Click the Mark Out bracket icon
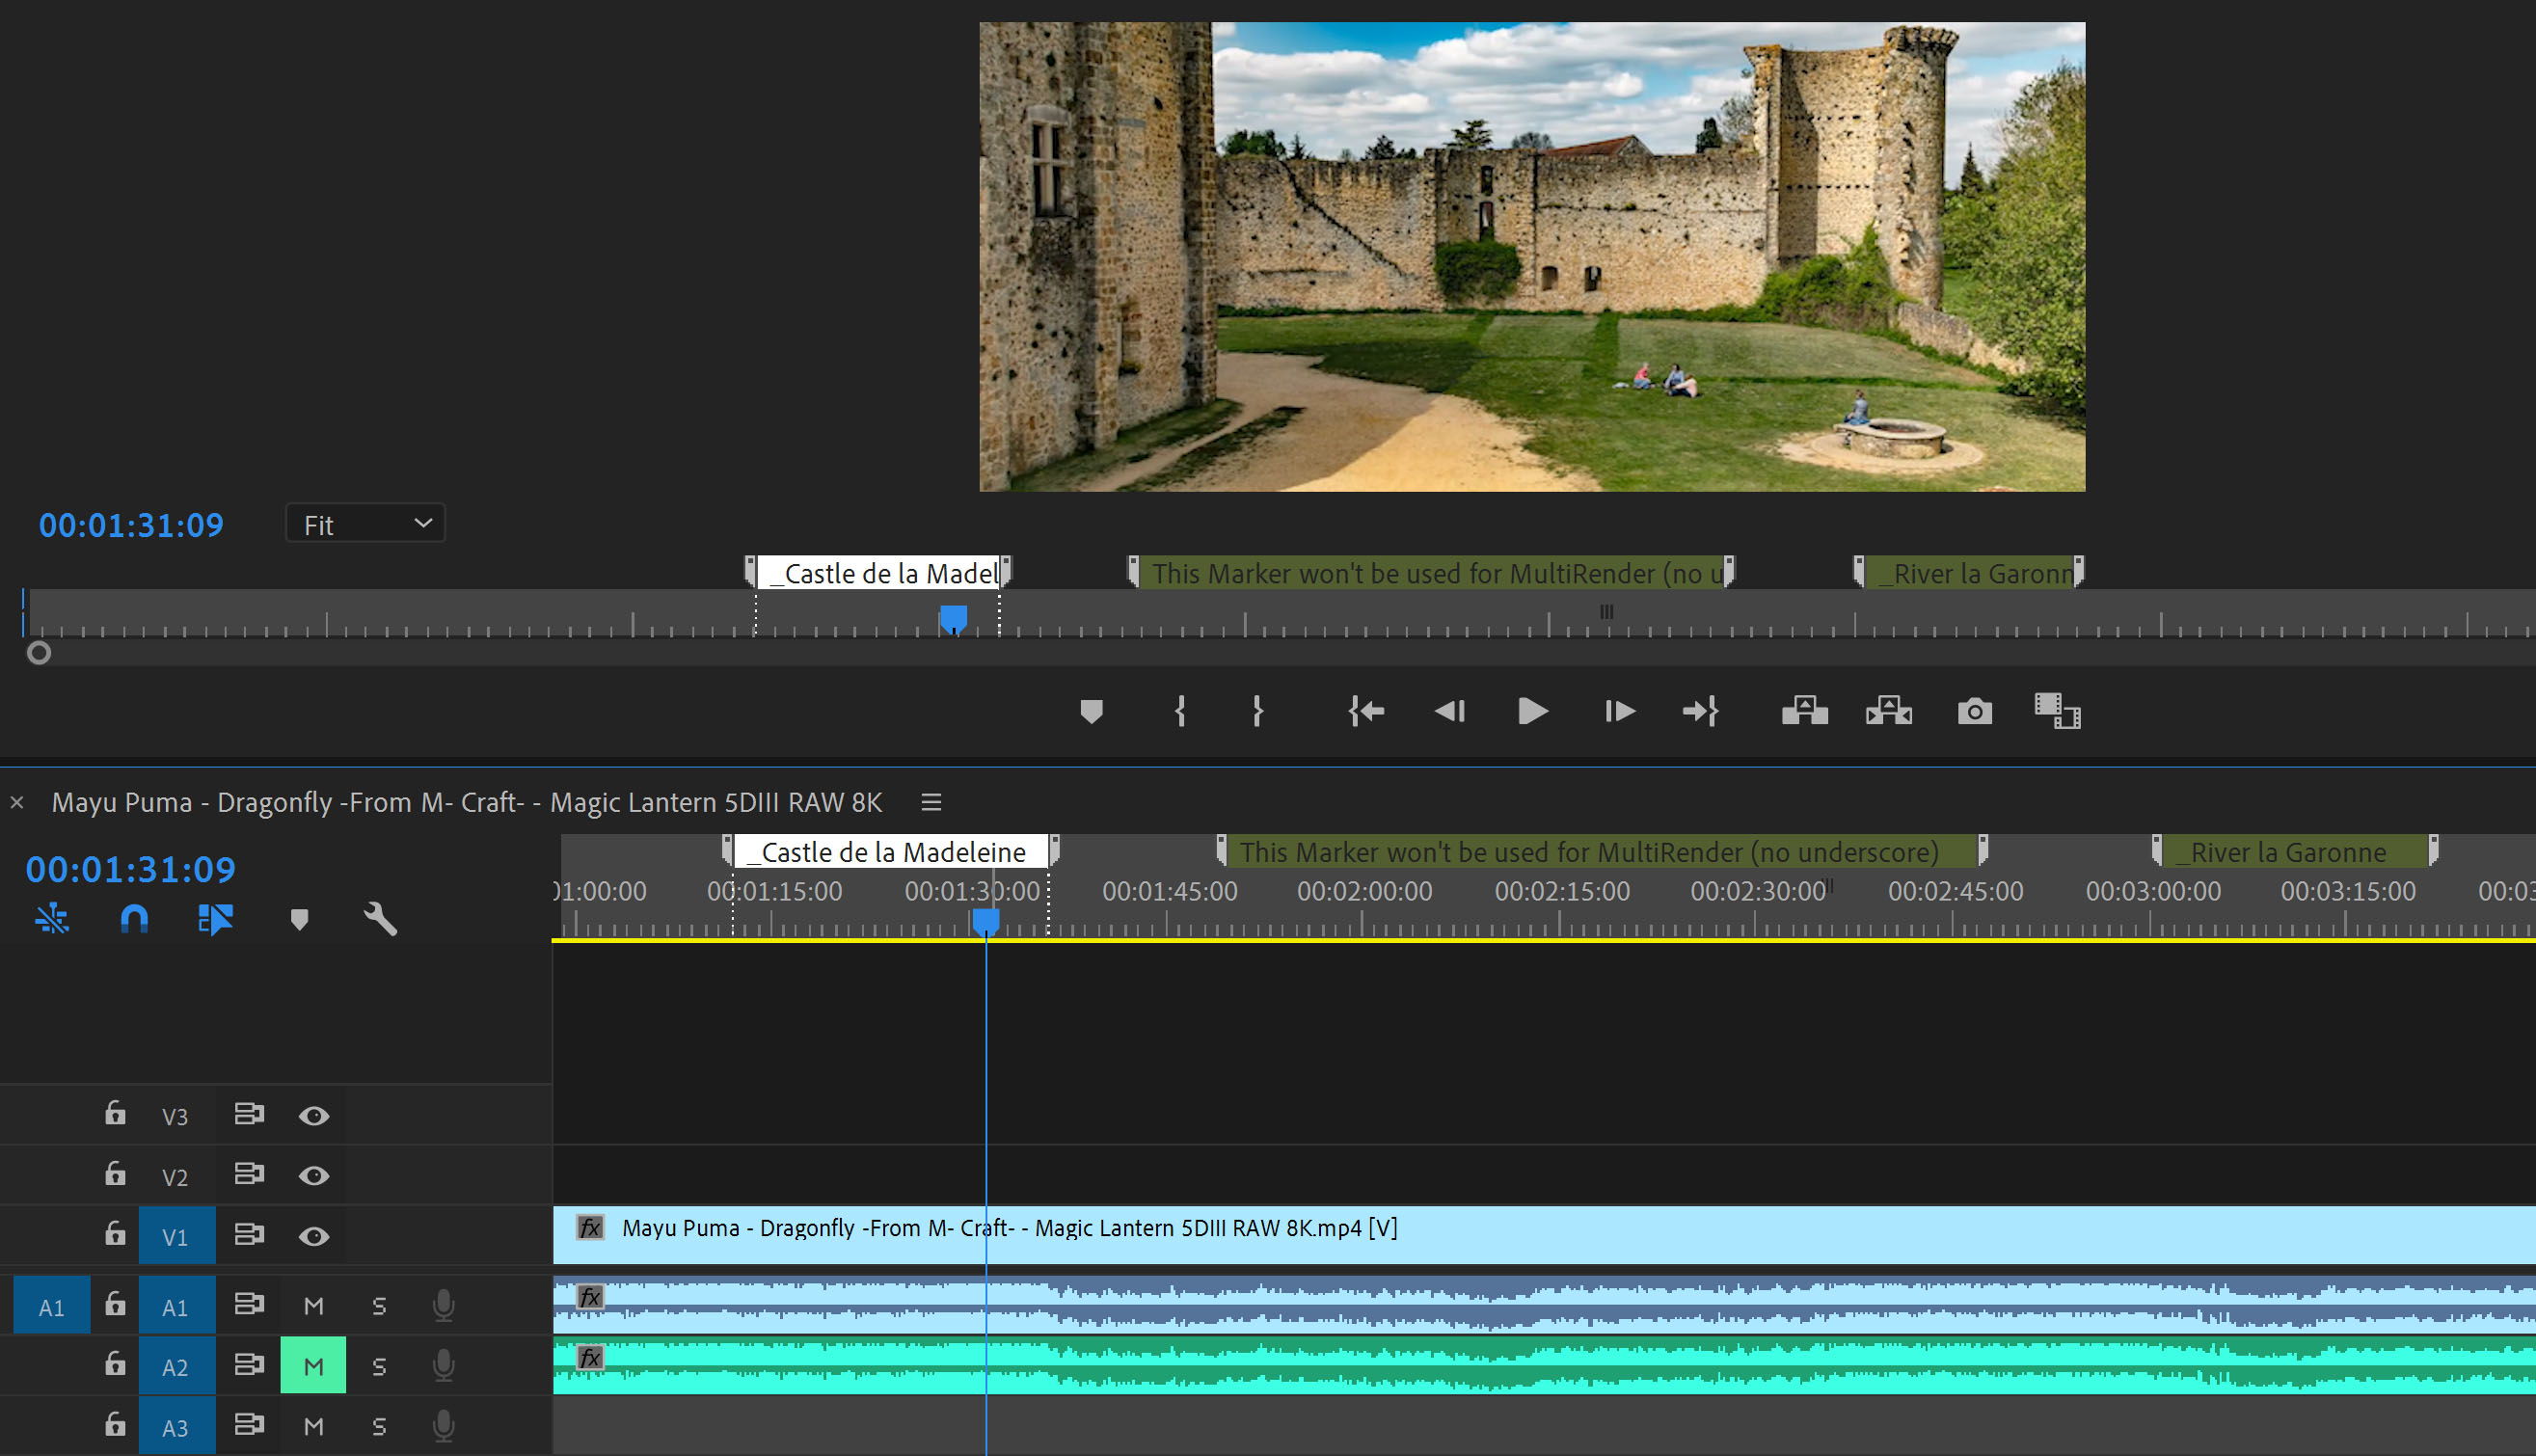 (x=1257, y=711)
